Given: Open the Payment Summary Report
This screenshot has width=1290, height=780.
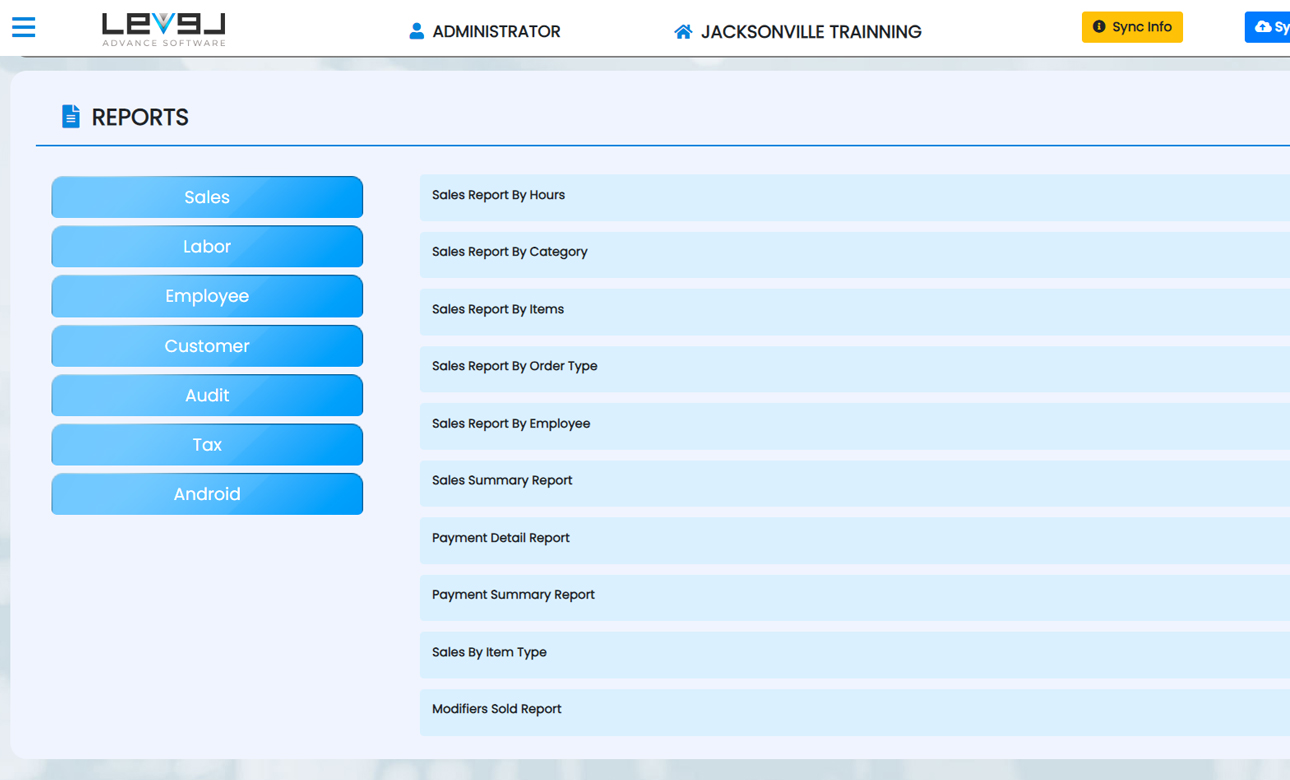Looking at the screenshot, I should (855, 596).
